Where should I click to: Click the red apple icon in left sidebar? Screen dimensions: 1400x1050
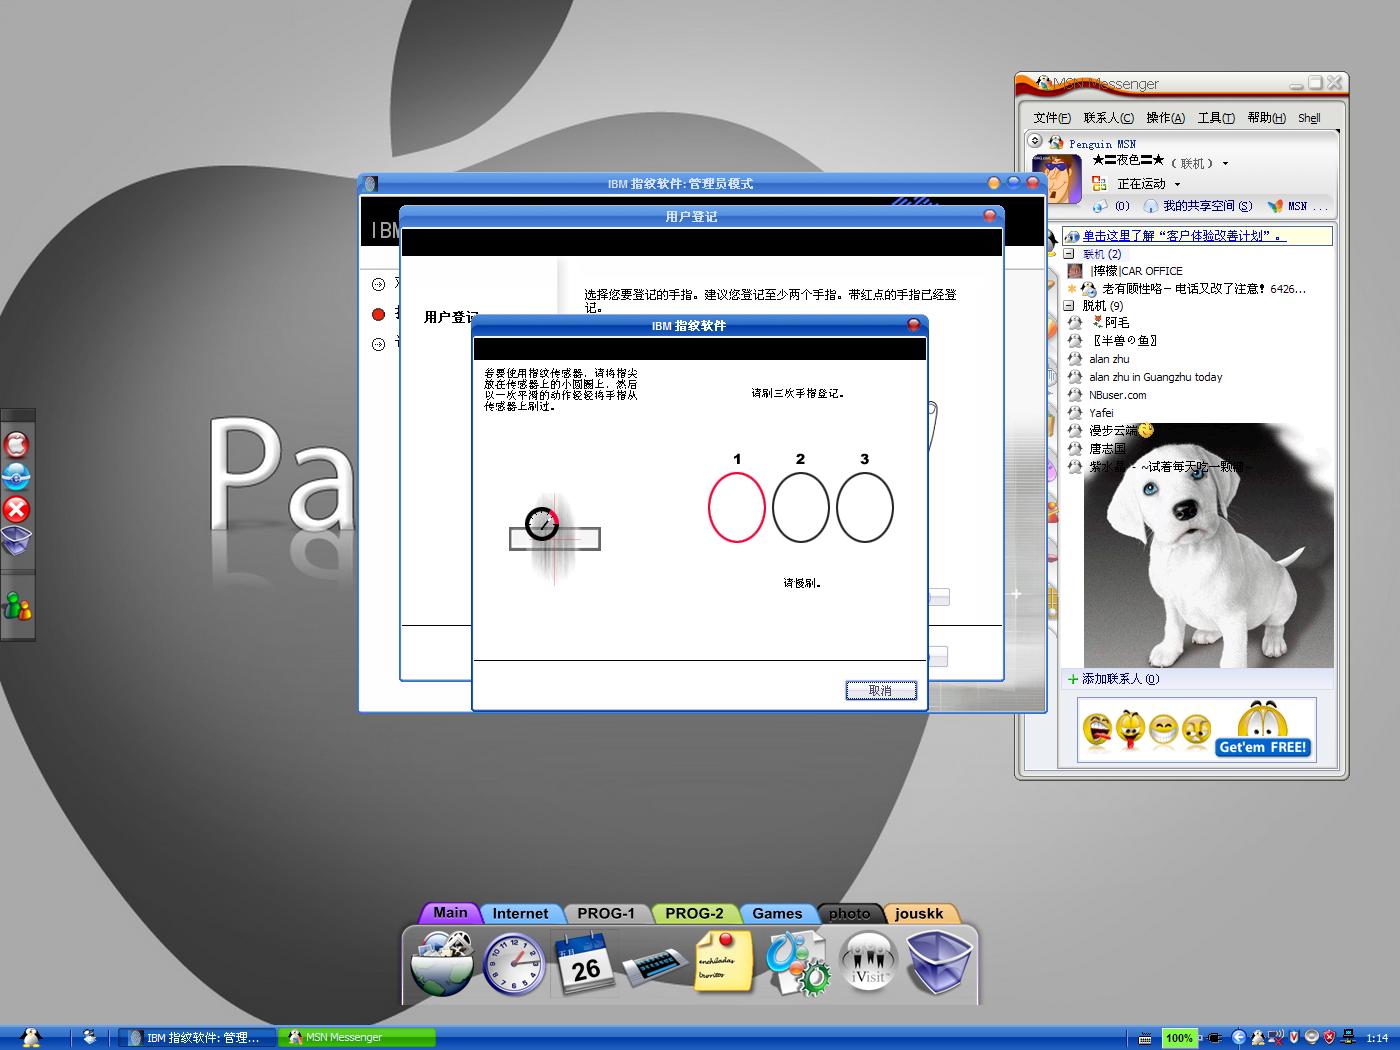point(17,444)
